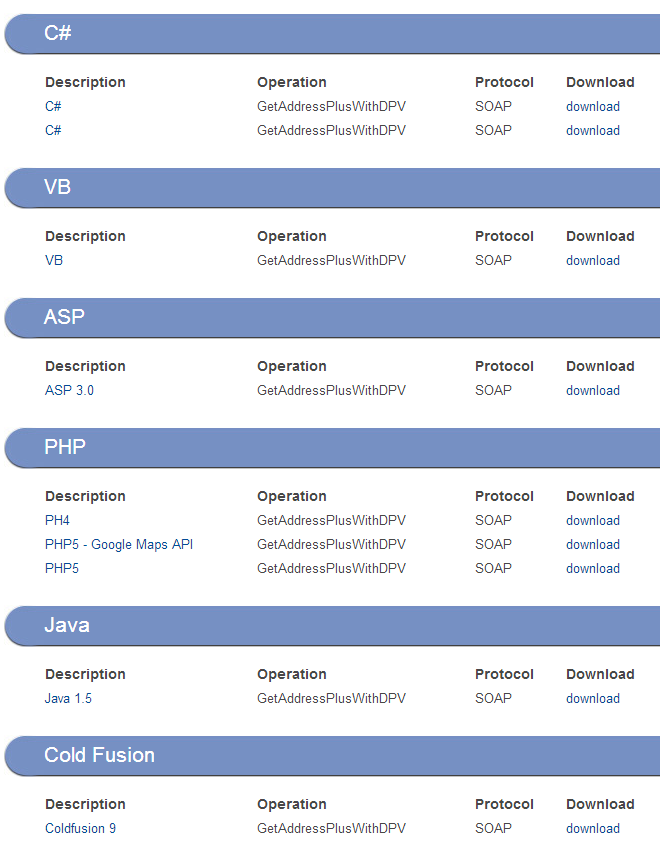Open the Coldfusion 9 description link
This screenshot has width=660, height=856.
pyautogui.click(x=80, y=828)
